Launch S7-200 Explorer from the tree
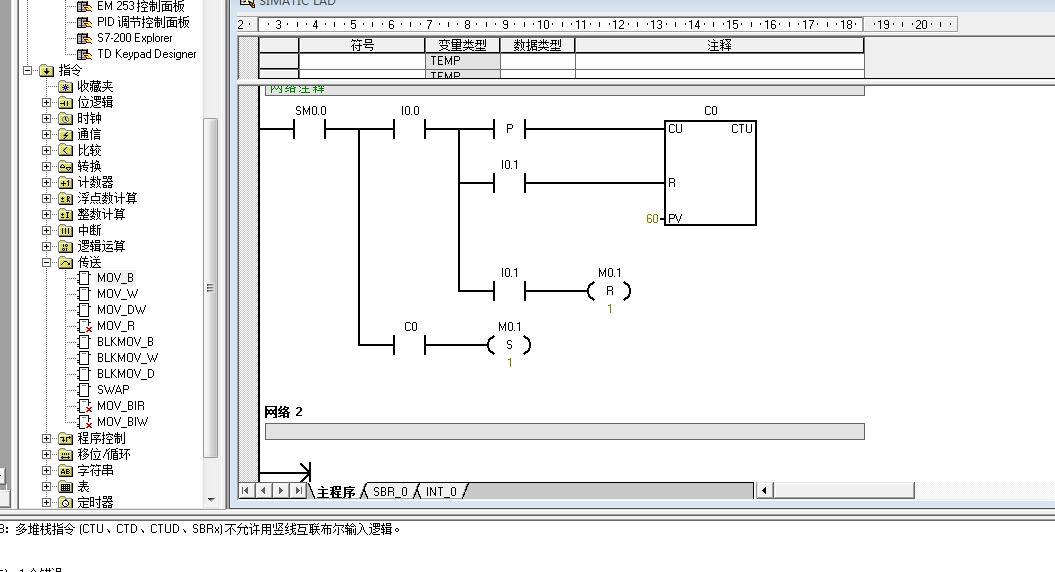Screen dimensions: 1055x572 click(x=134, y=38)
